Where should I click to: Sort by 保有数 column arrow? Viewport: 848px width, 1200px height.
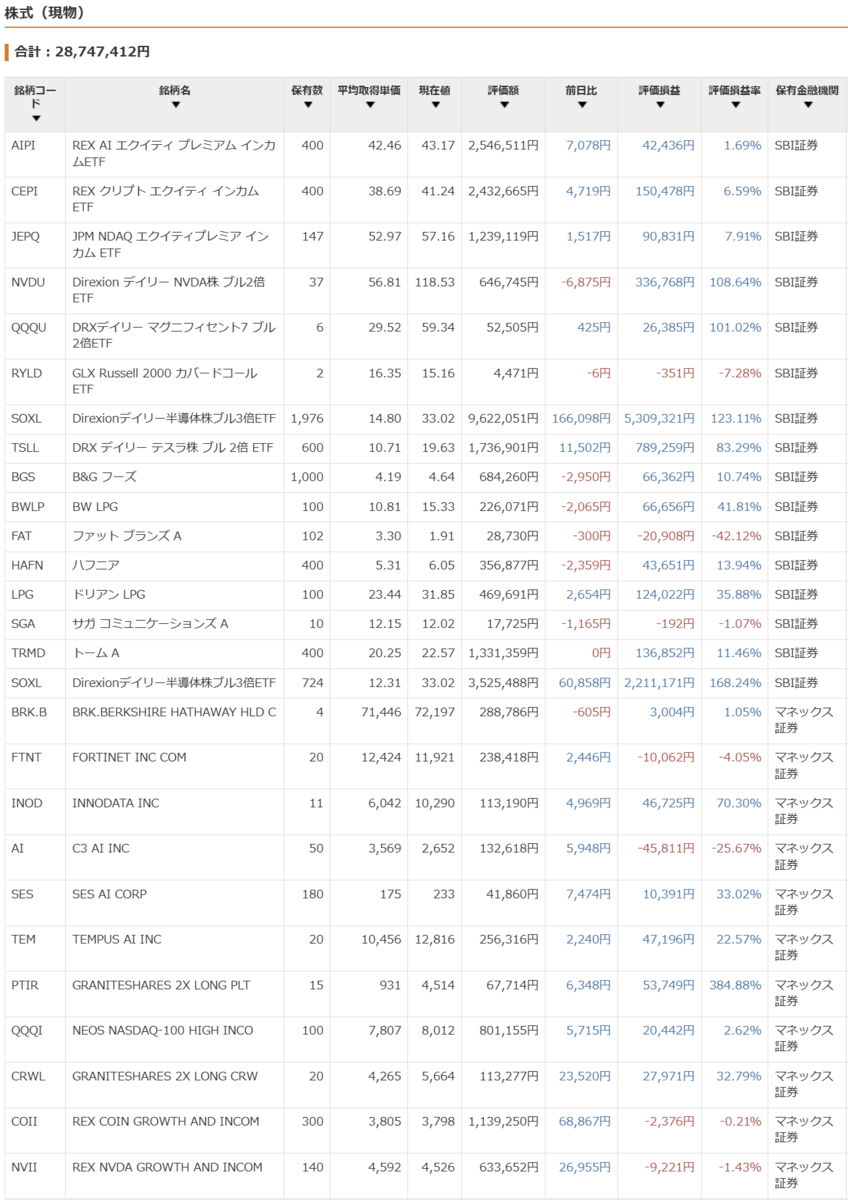(x=307, y=105)
